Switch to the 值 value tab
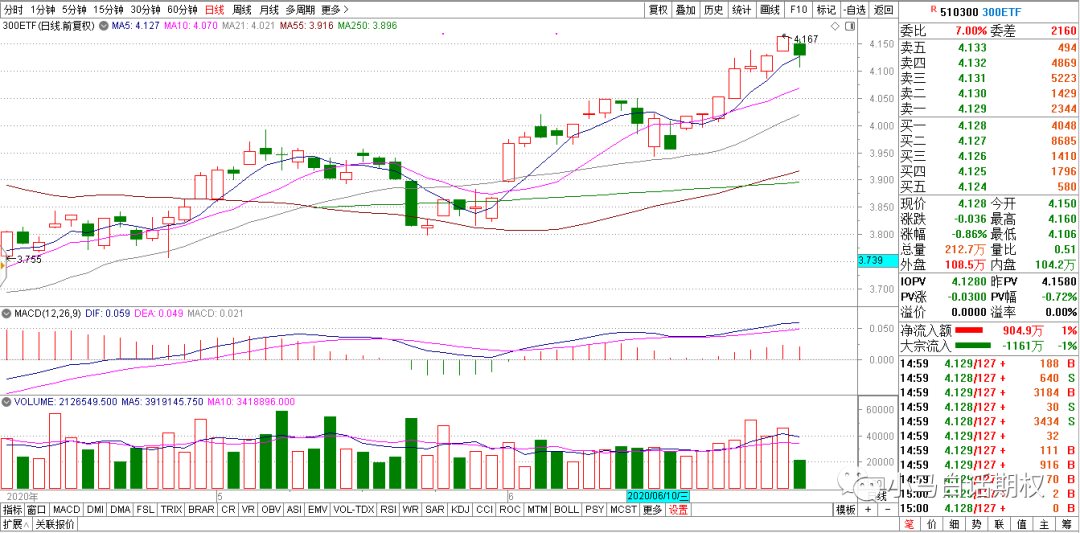The height and width of the screenshot is (533, 1080). pyautogui.click(x=1023, y=524)
